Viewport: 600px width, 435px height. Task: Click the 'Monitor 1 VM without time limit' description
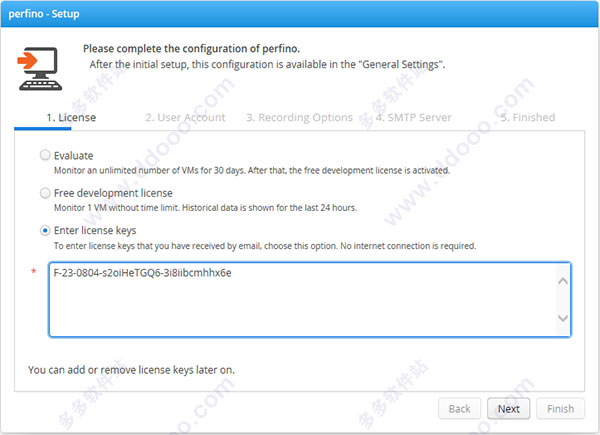pos(205,208)
